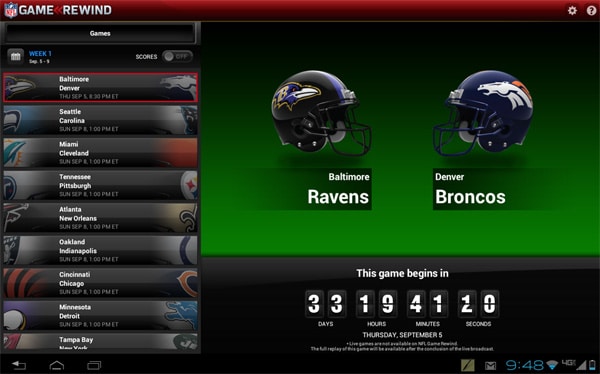Open the Minnesota vs Detroit game
Image resolution: width=600 pixels, height=374 pixels.
(101, 315)
